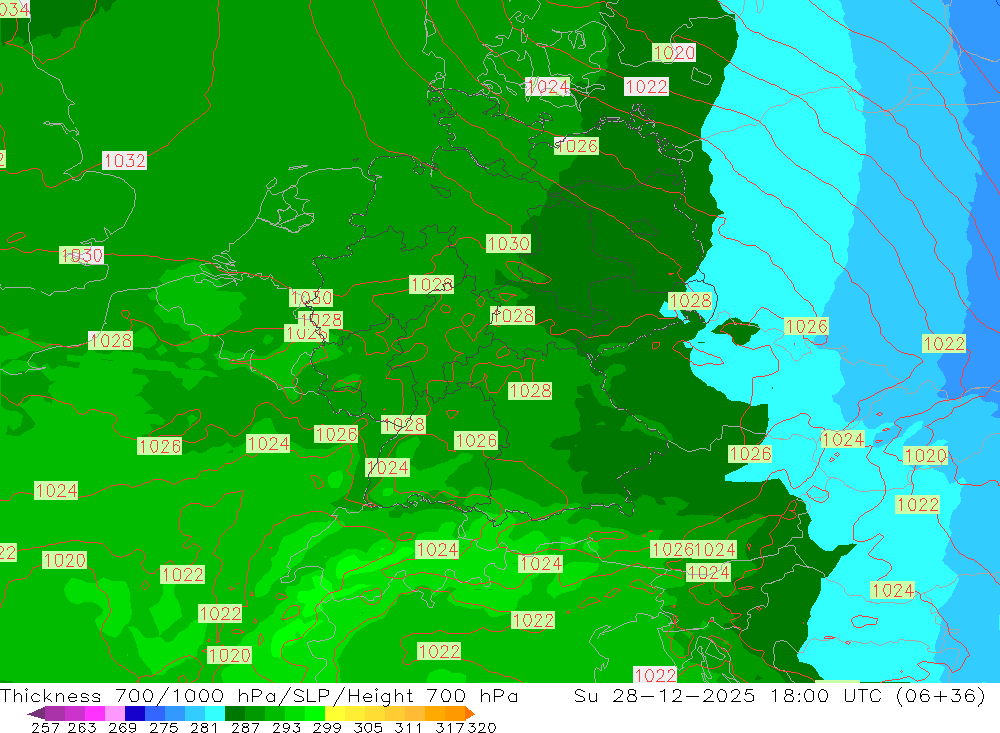Click the orange right arrow tip of legend
The height and width of the screenshot is (733, 1000).
coord(469,714)
